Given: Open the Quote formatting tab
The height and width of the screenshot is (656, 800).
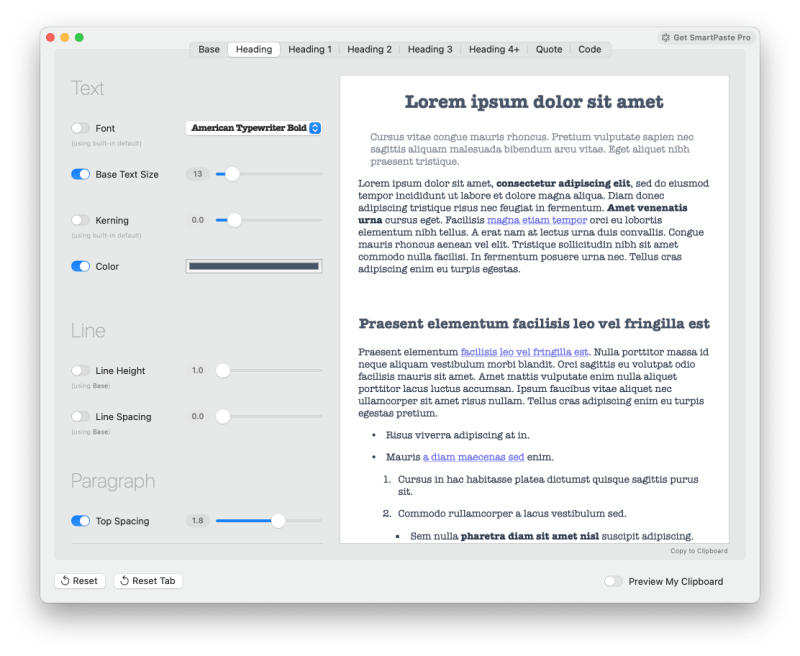Looking at the screenshot, I should click(x=548, y=49).
